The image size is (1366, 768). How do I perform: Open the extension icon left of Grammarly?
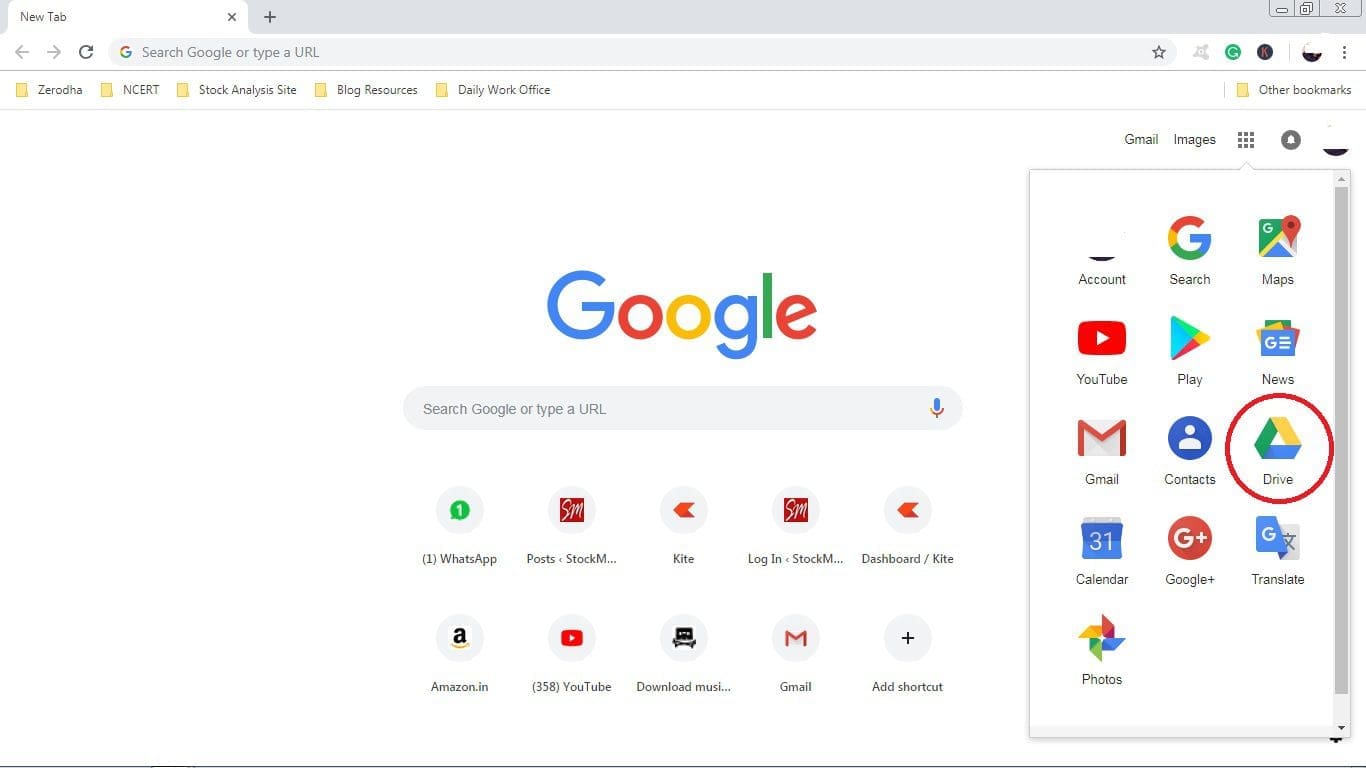pos(1201,52)
